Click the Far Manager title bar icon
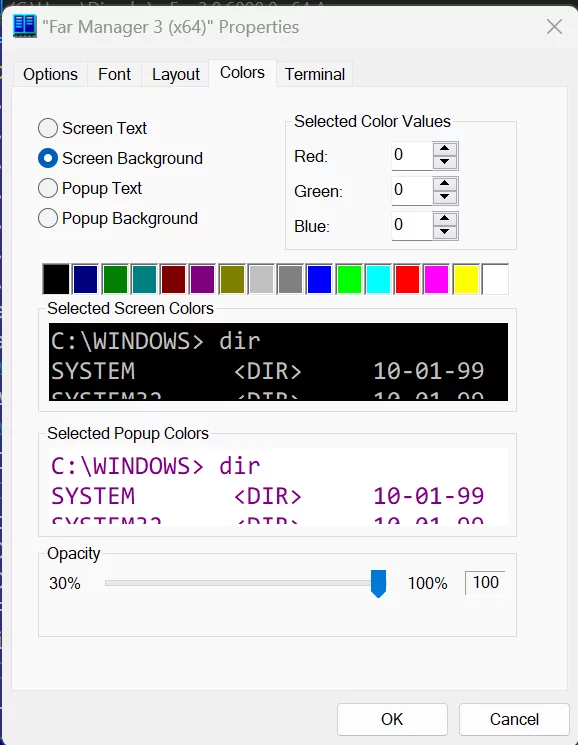The image size is (578, 745). [24, 26]
